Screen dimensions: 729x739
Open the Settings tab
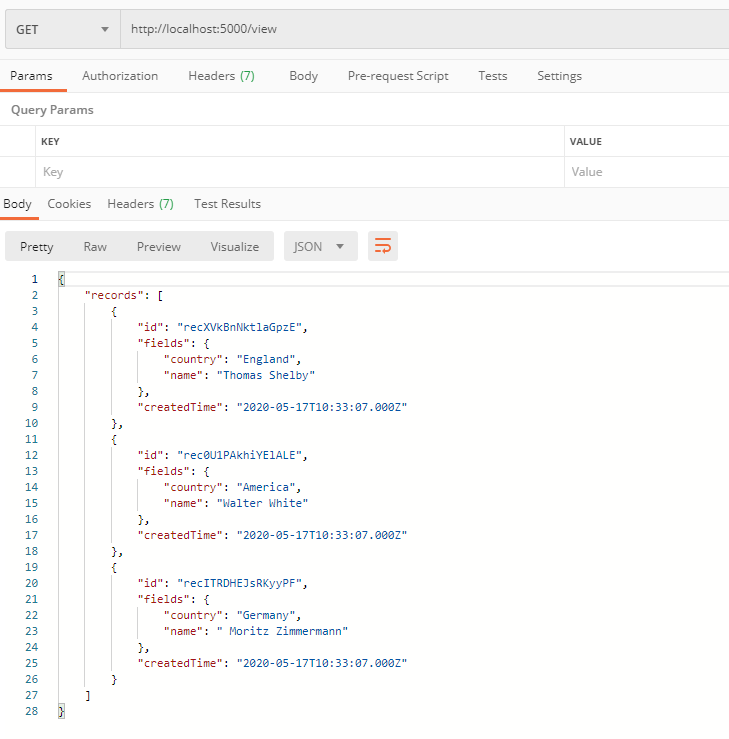pos(559,76)
